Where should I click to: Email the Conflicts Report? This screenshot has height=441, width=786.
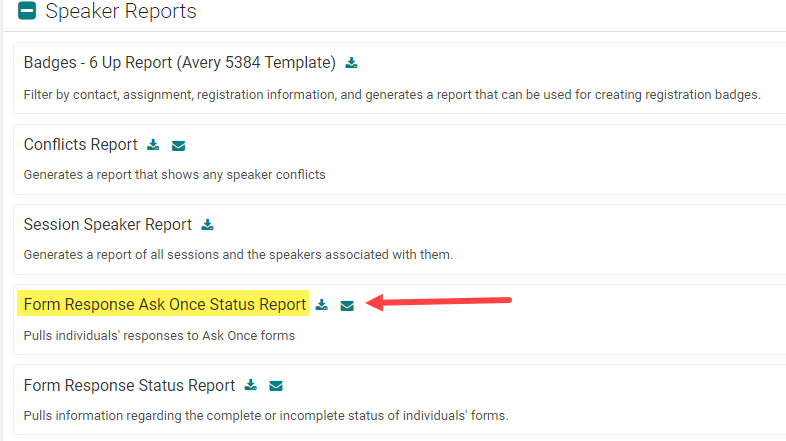pos(178,145)
